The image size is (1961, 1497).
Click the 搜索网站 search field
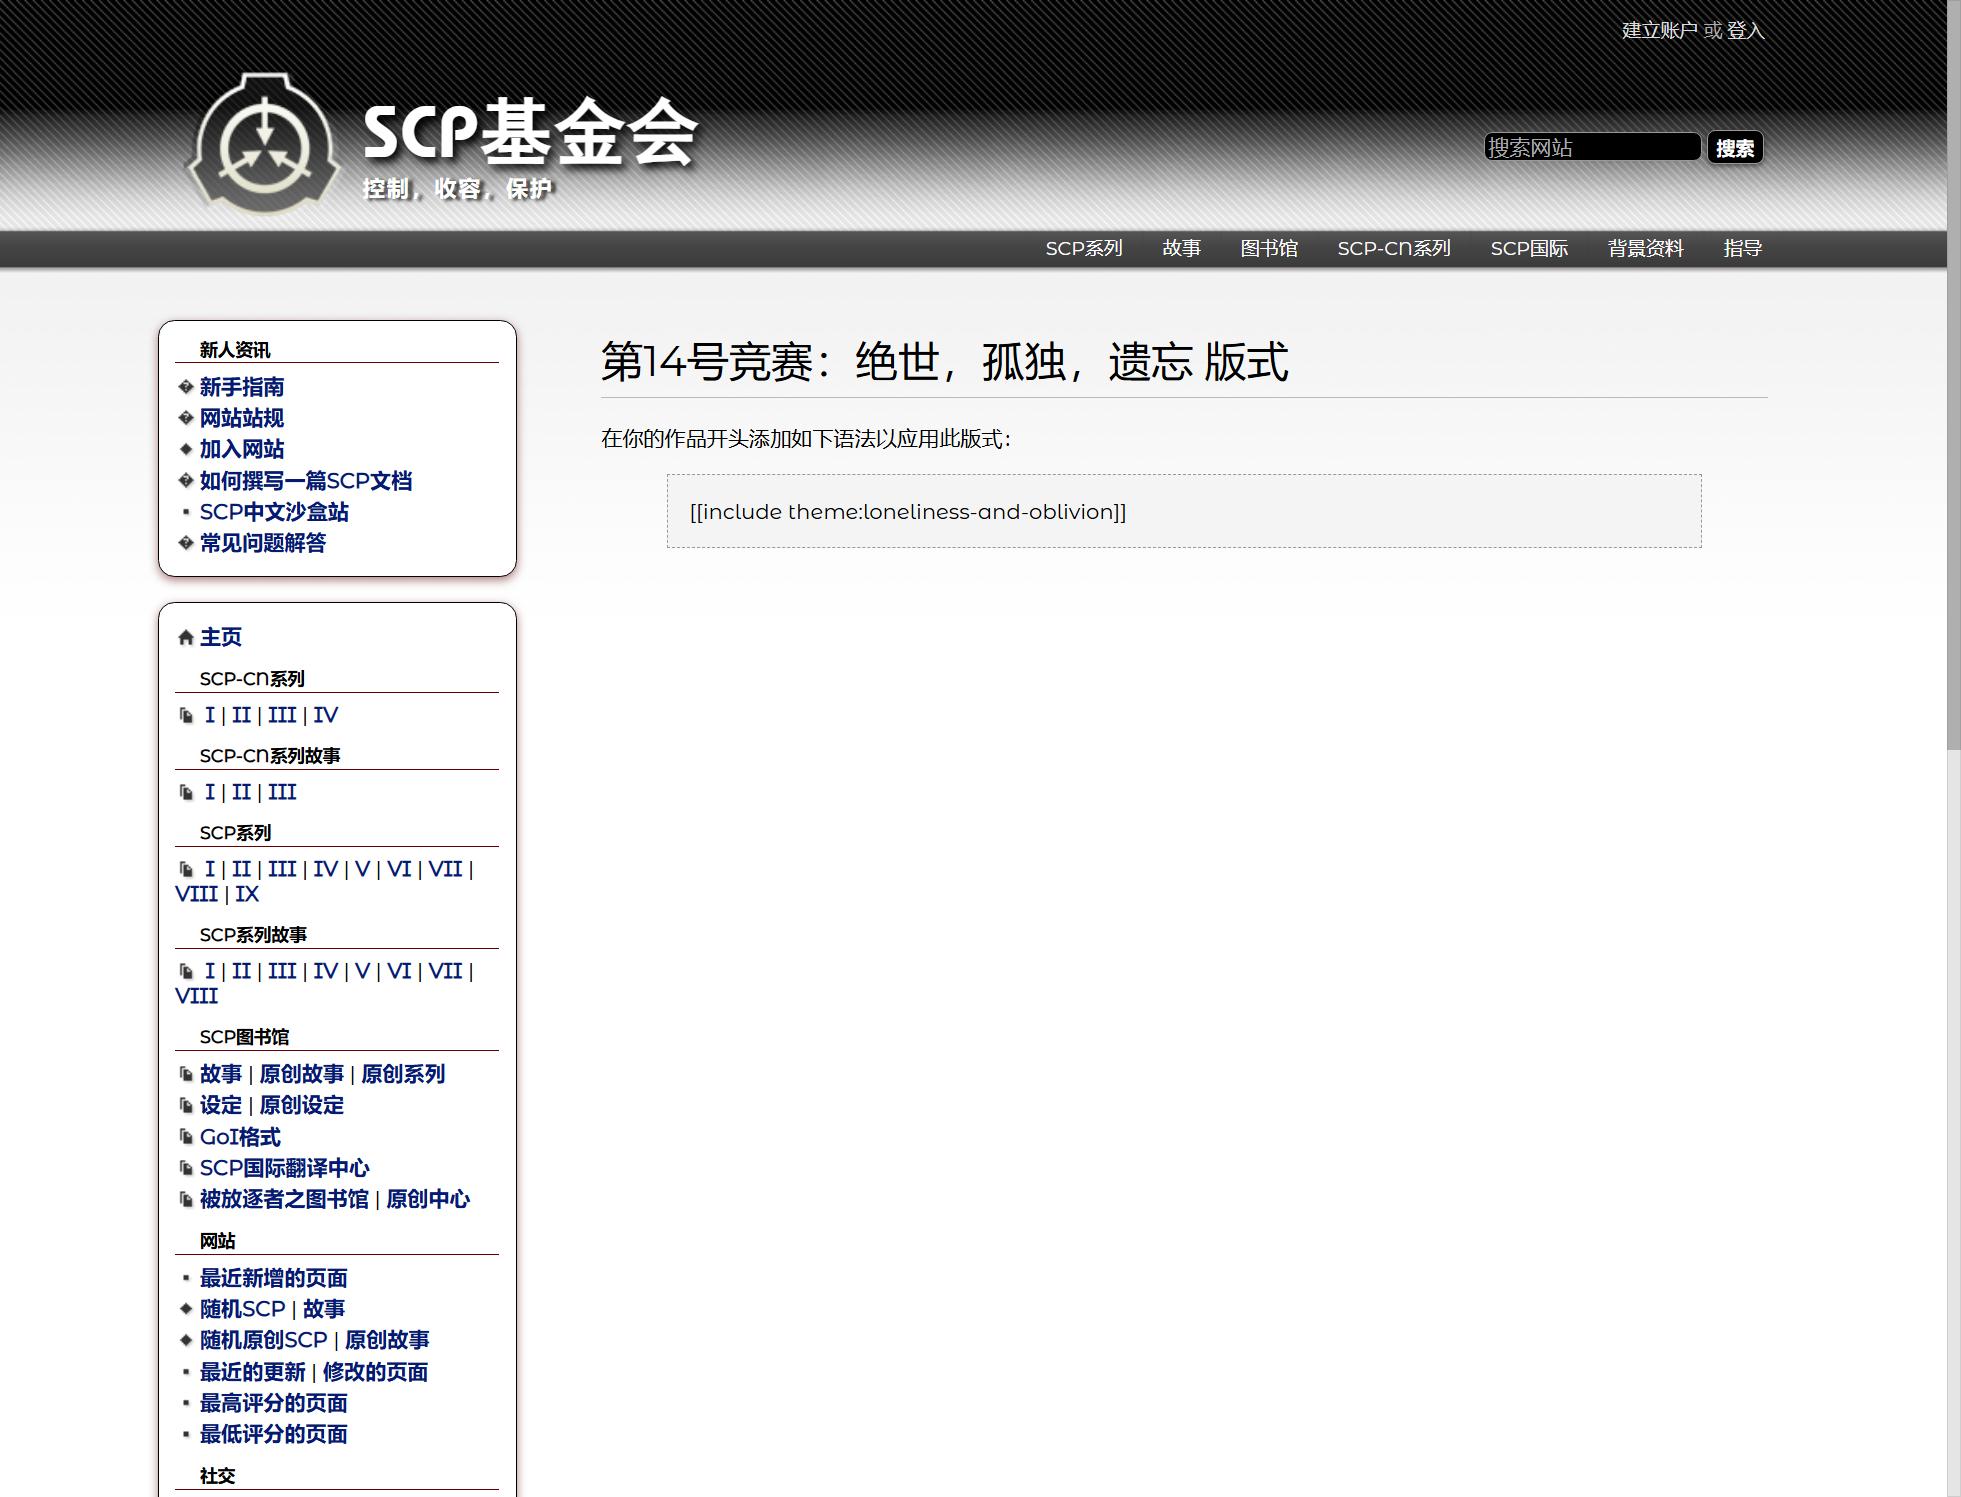pos(1591,148)
